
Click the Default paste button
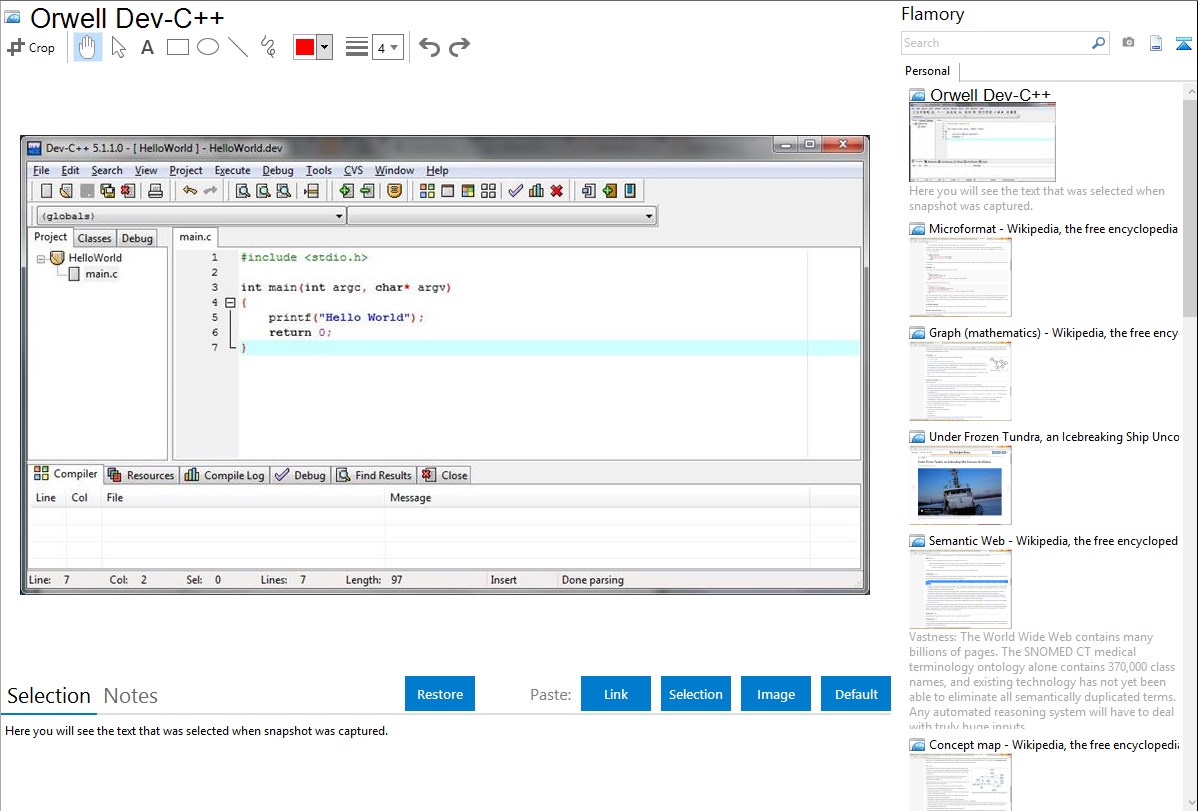click(856, 694)
